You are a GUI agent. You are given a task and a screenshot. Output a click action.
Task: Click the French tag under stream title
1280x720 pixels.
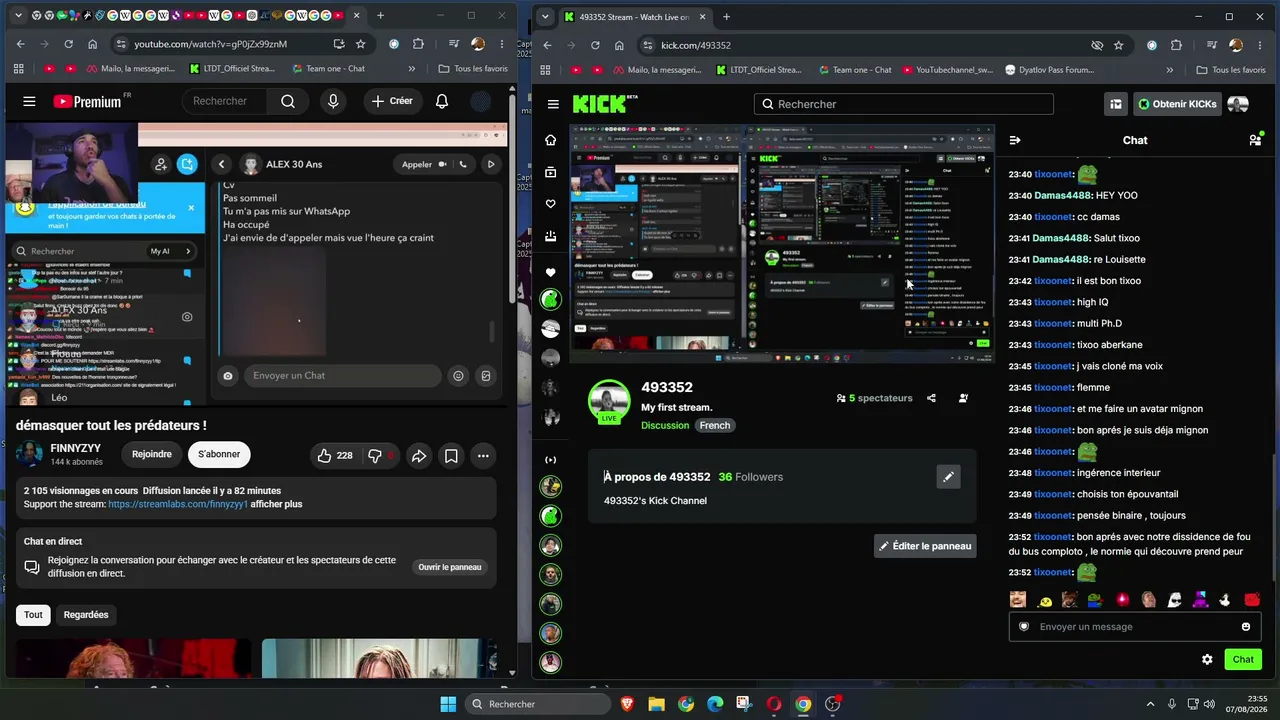[715, 425]
